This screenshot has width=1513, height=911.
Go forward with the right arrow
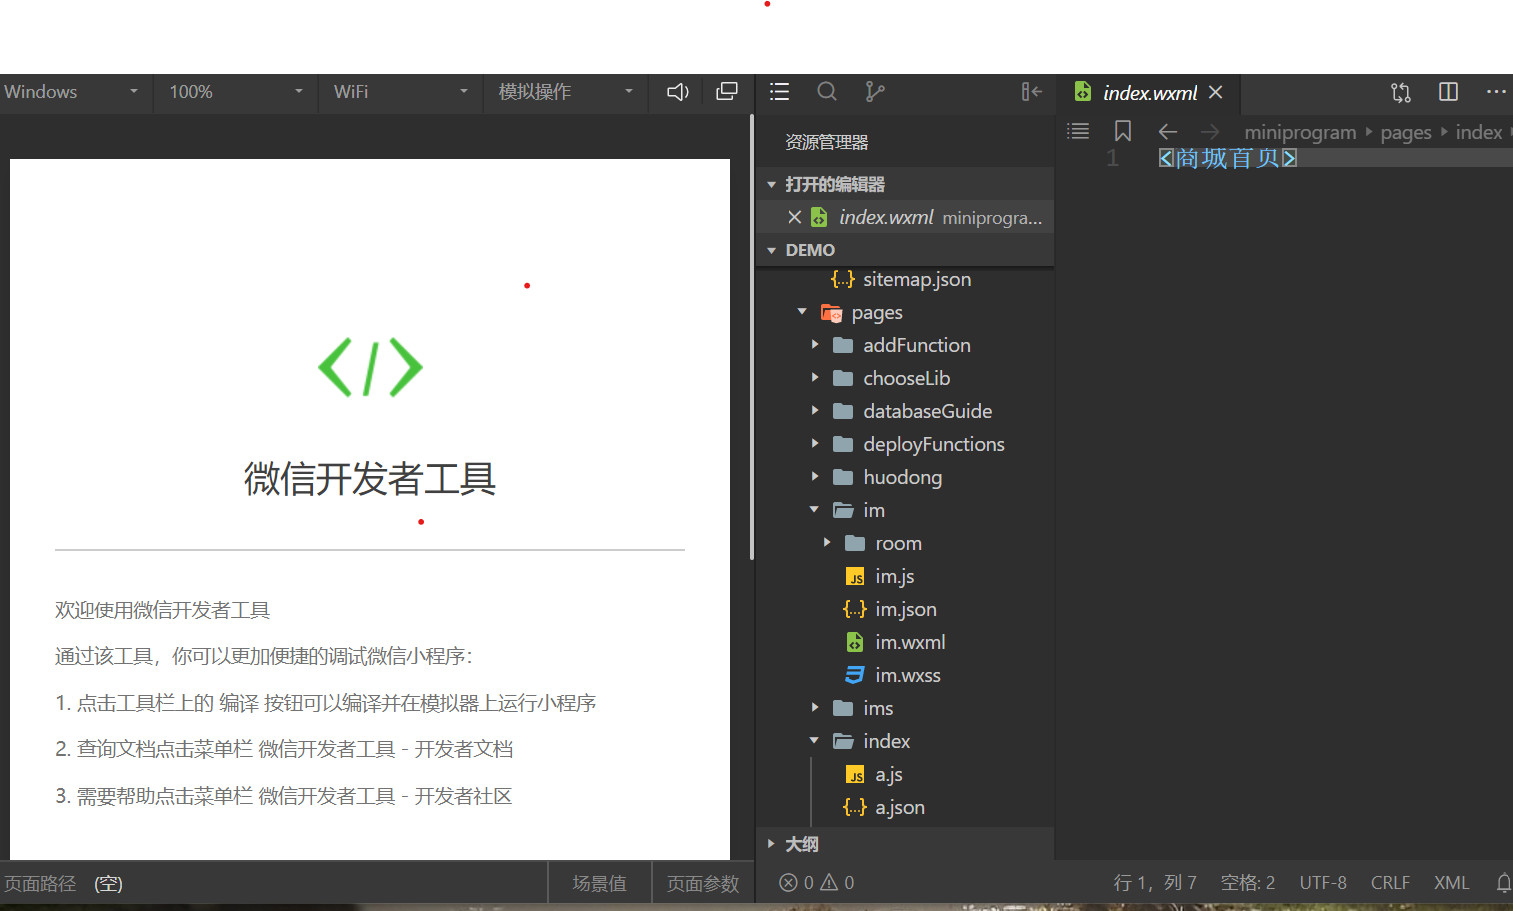click(x=1210, y=132)
